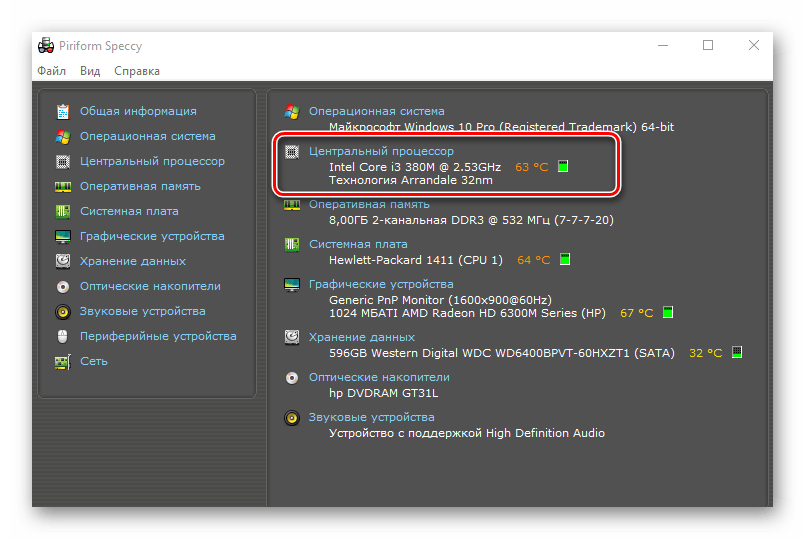The height and width of the screenshot is (539, 805).
Task: Click the Windows flag icon in summary panel
Action: click(292, 111)
